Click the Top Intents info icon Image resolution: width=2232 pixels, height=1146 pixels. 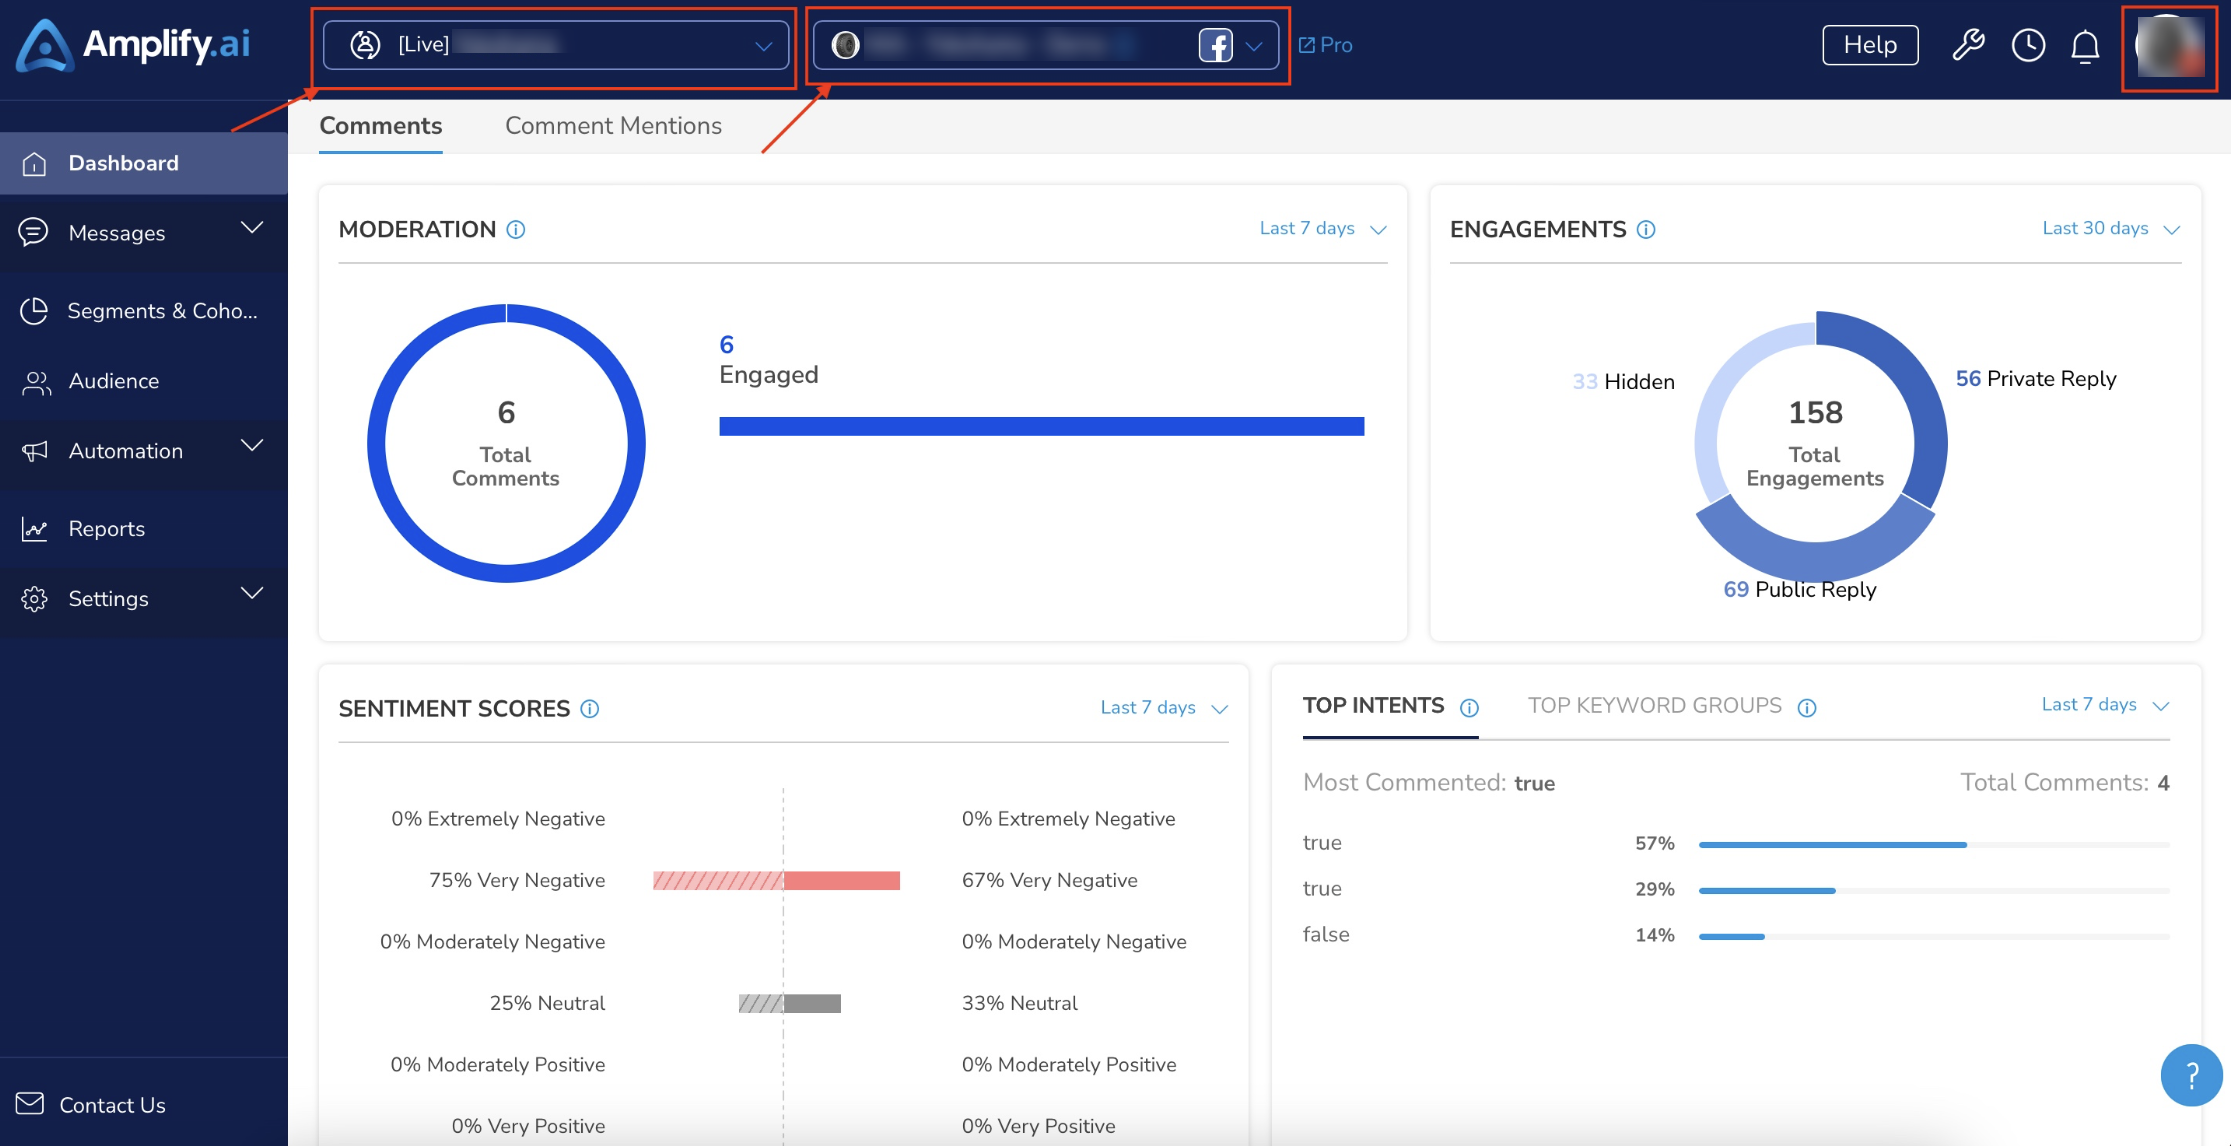tap(1469, 708)
